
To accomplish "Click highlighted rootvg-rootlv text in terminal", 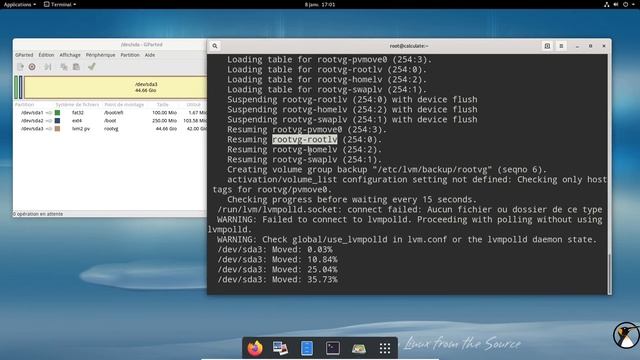I will pos(304,140).
